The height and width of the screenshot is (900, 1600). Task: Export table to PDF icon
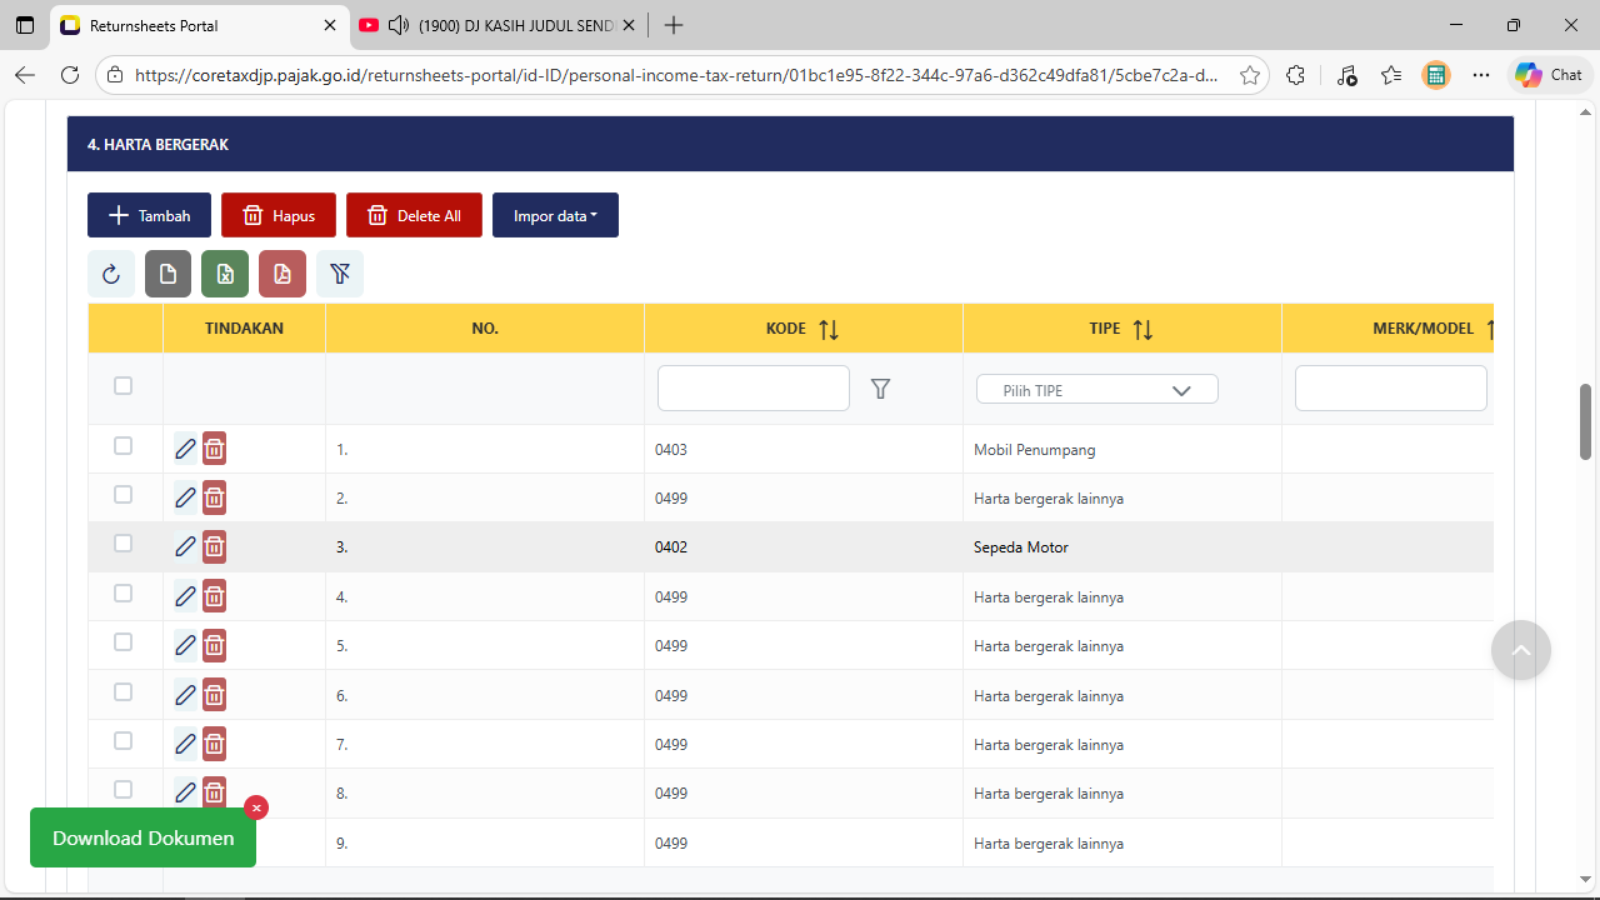pyautogui.click(x=282, y=274)
